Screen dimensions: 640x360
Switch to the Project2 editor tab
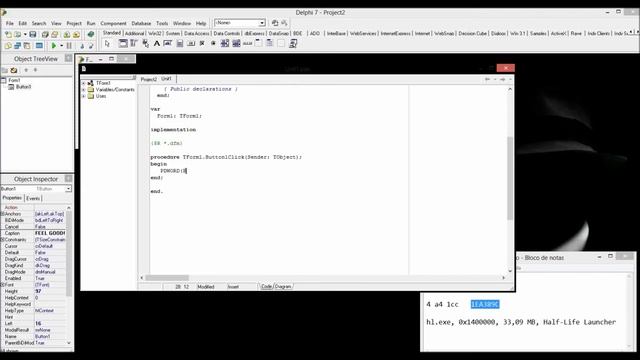click(x=149, y=79)
